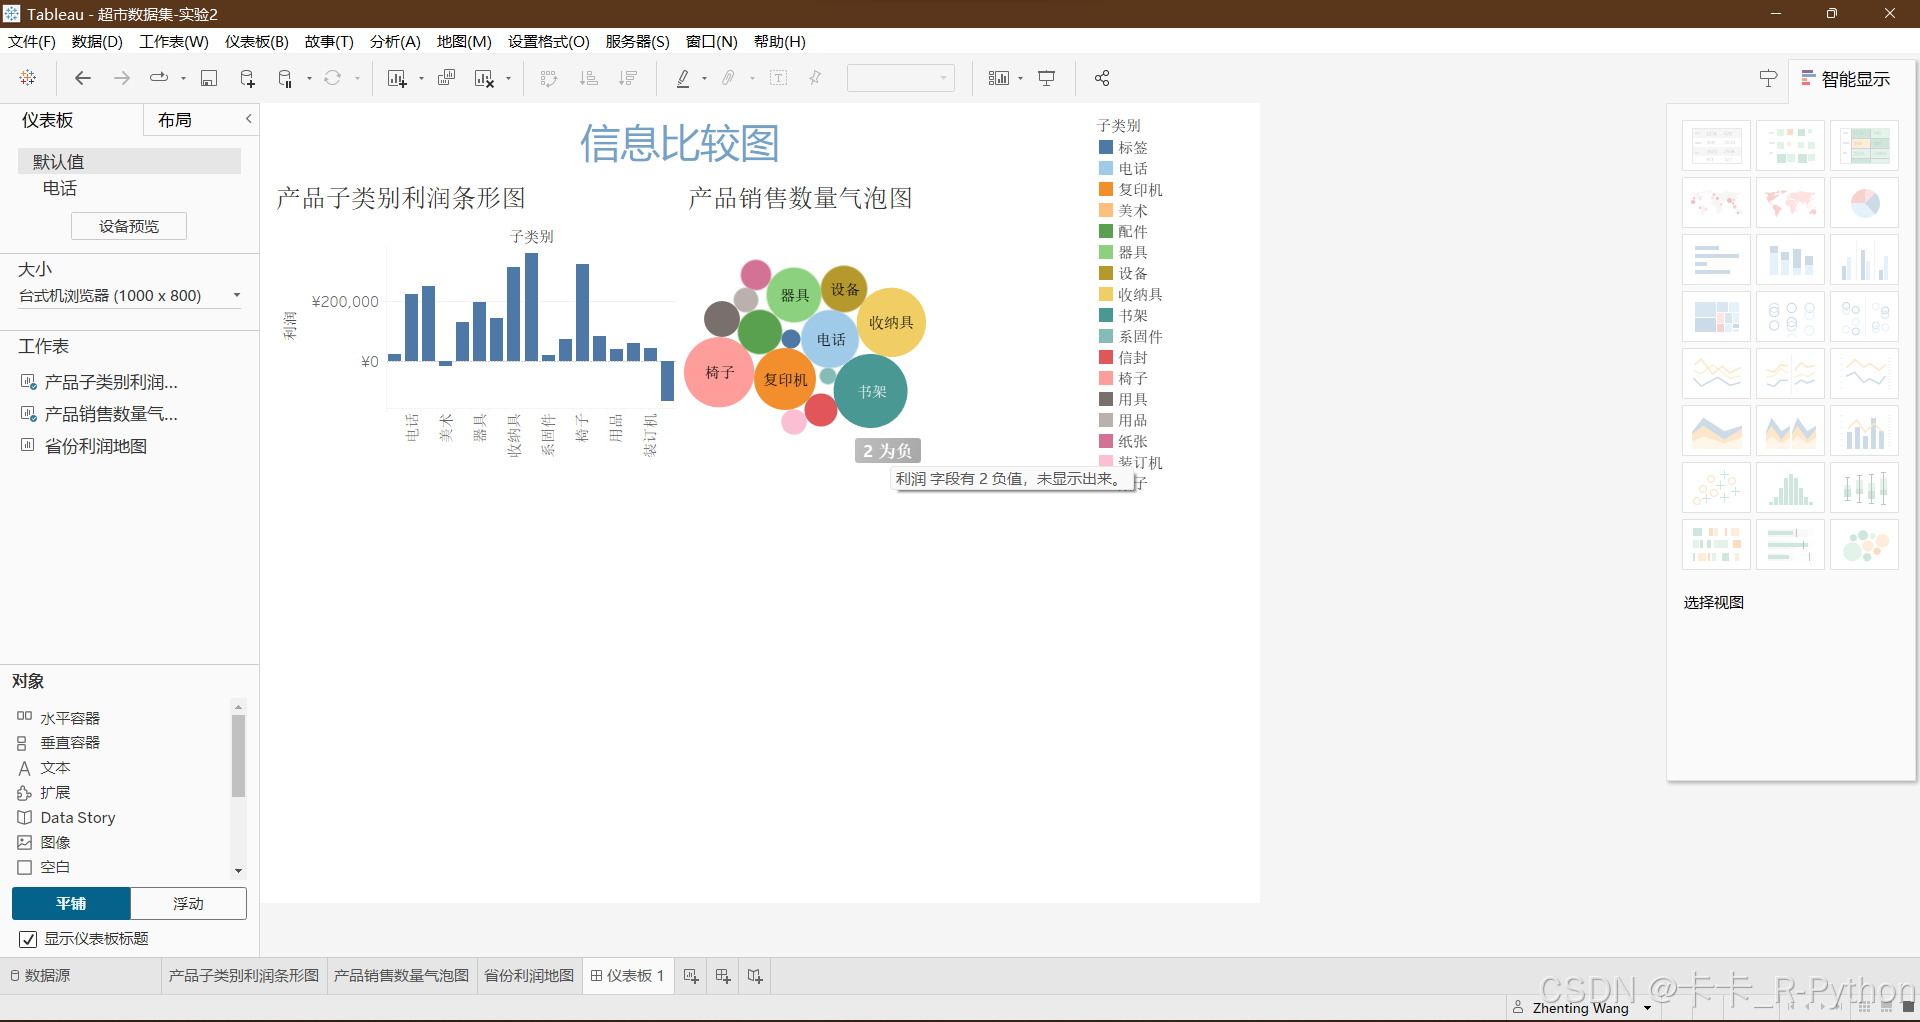
Task: Click the replay animation icon
Action: coord(159,78)
